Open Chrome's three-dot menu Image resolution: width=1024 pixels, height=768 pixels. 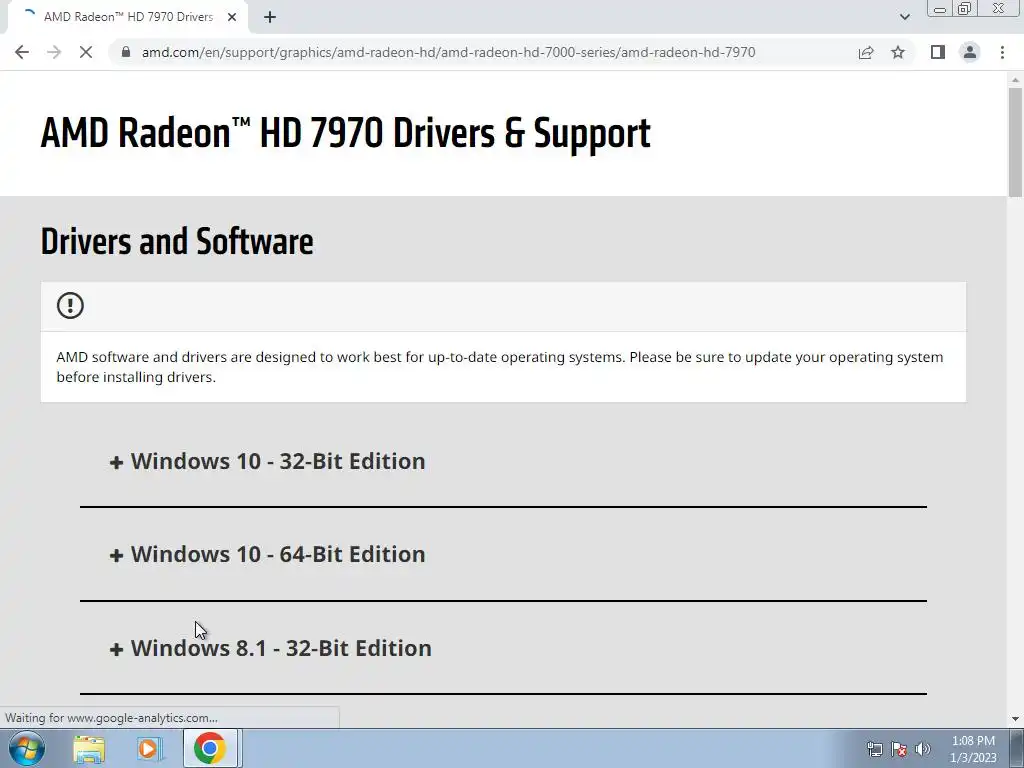coord(1002,52)
